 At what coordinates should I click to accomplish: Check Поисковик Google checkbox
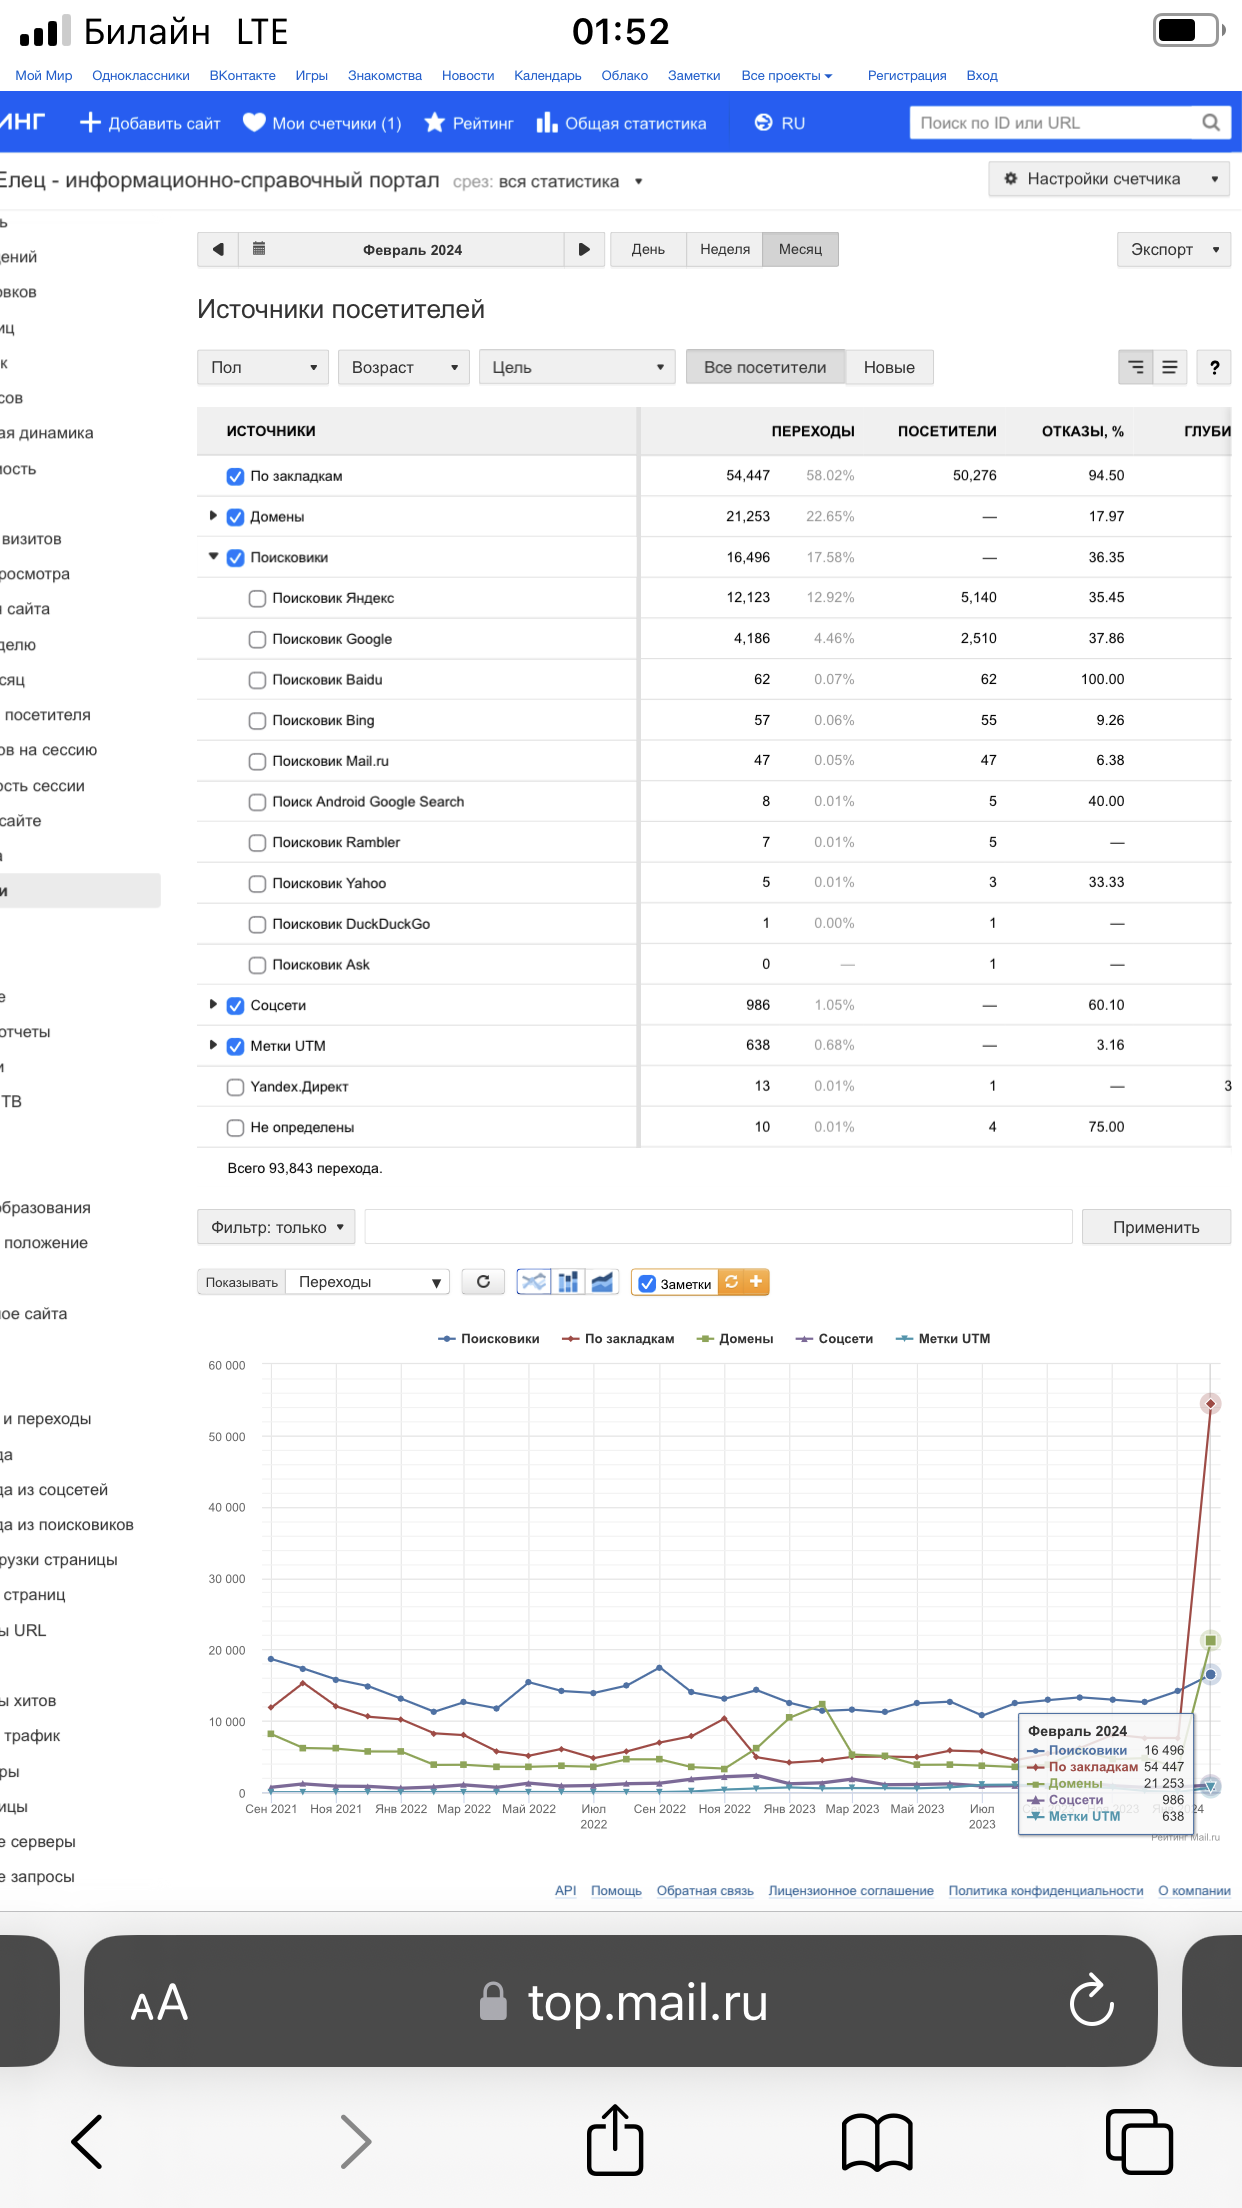pyautogui.click(x=257, y=639)
